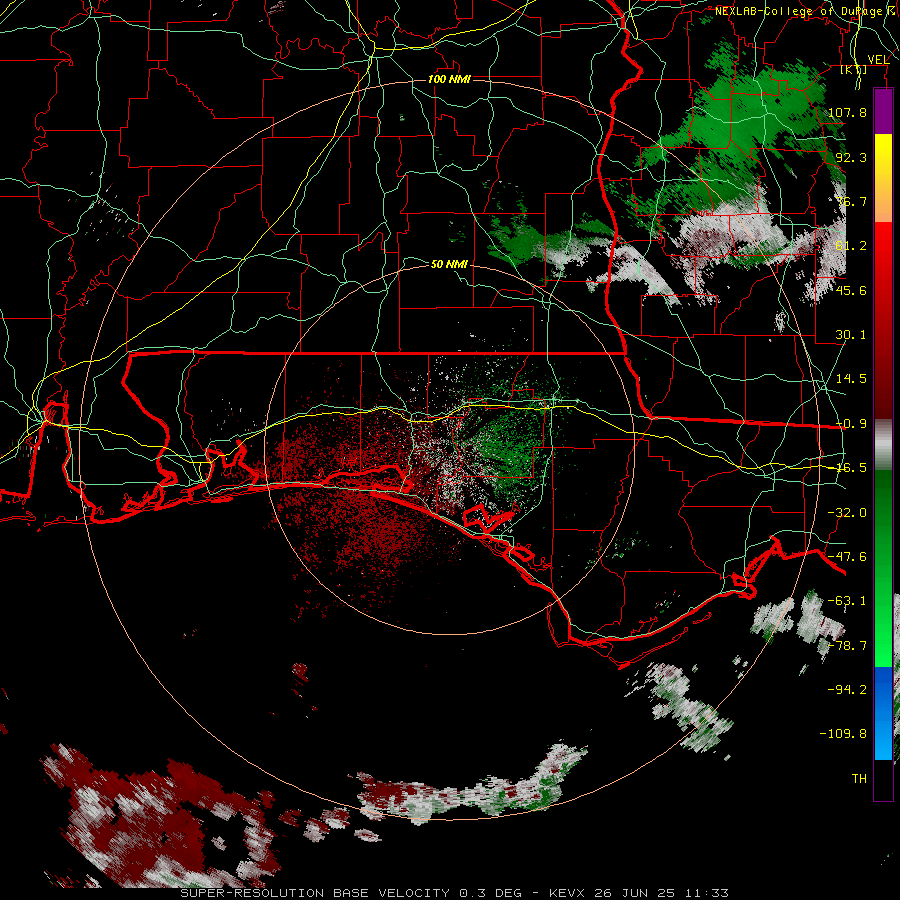Viewport: 900px width, 900px height.
Task: Click the 50 NMI range ring label
Action: (x=449, y=264)
